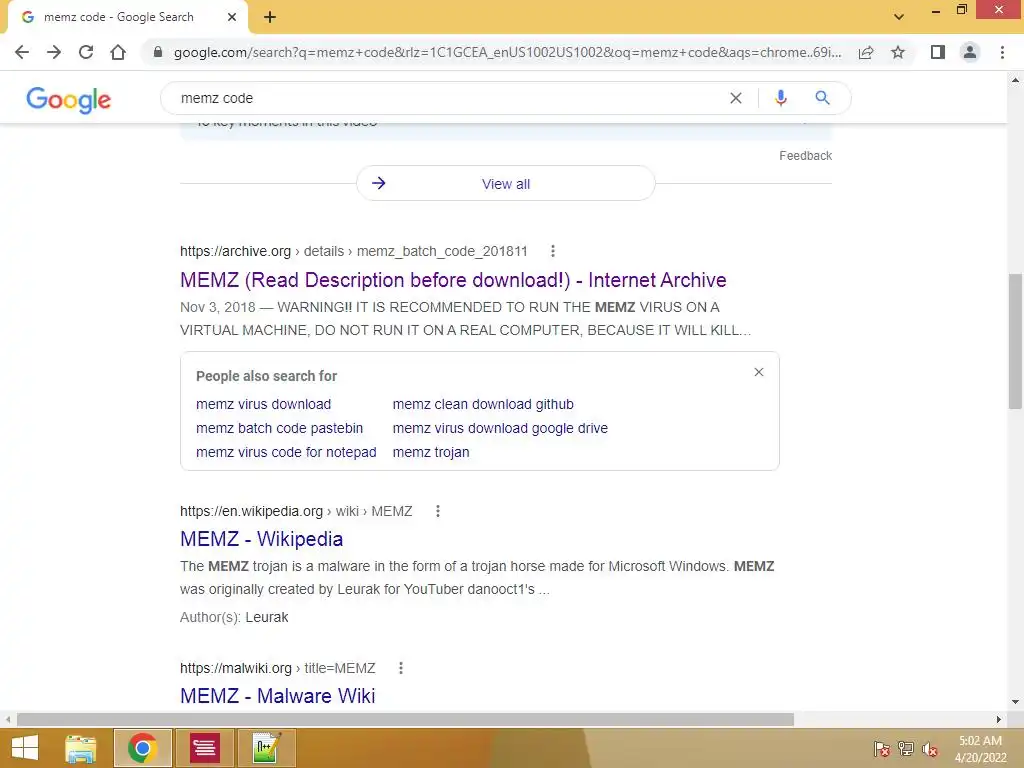Click horizontal scrollbar thumb
The width and height of the screenshot is (1024, 768).
pyautogui.click(x=405, y=719)
